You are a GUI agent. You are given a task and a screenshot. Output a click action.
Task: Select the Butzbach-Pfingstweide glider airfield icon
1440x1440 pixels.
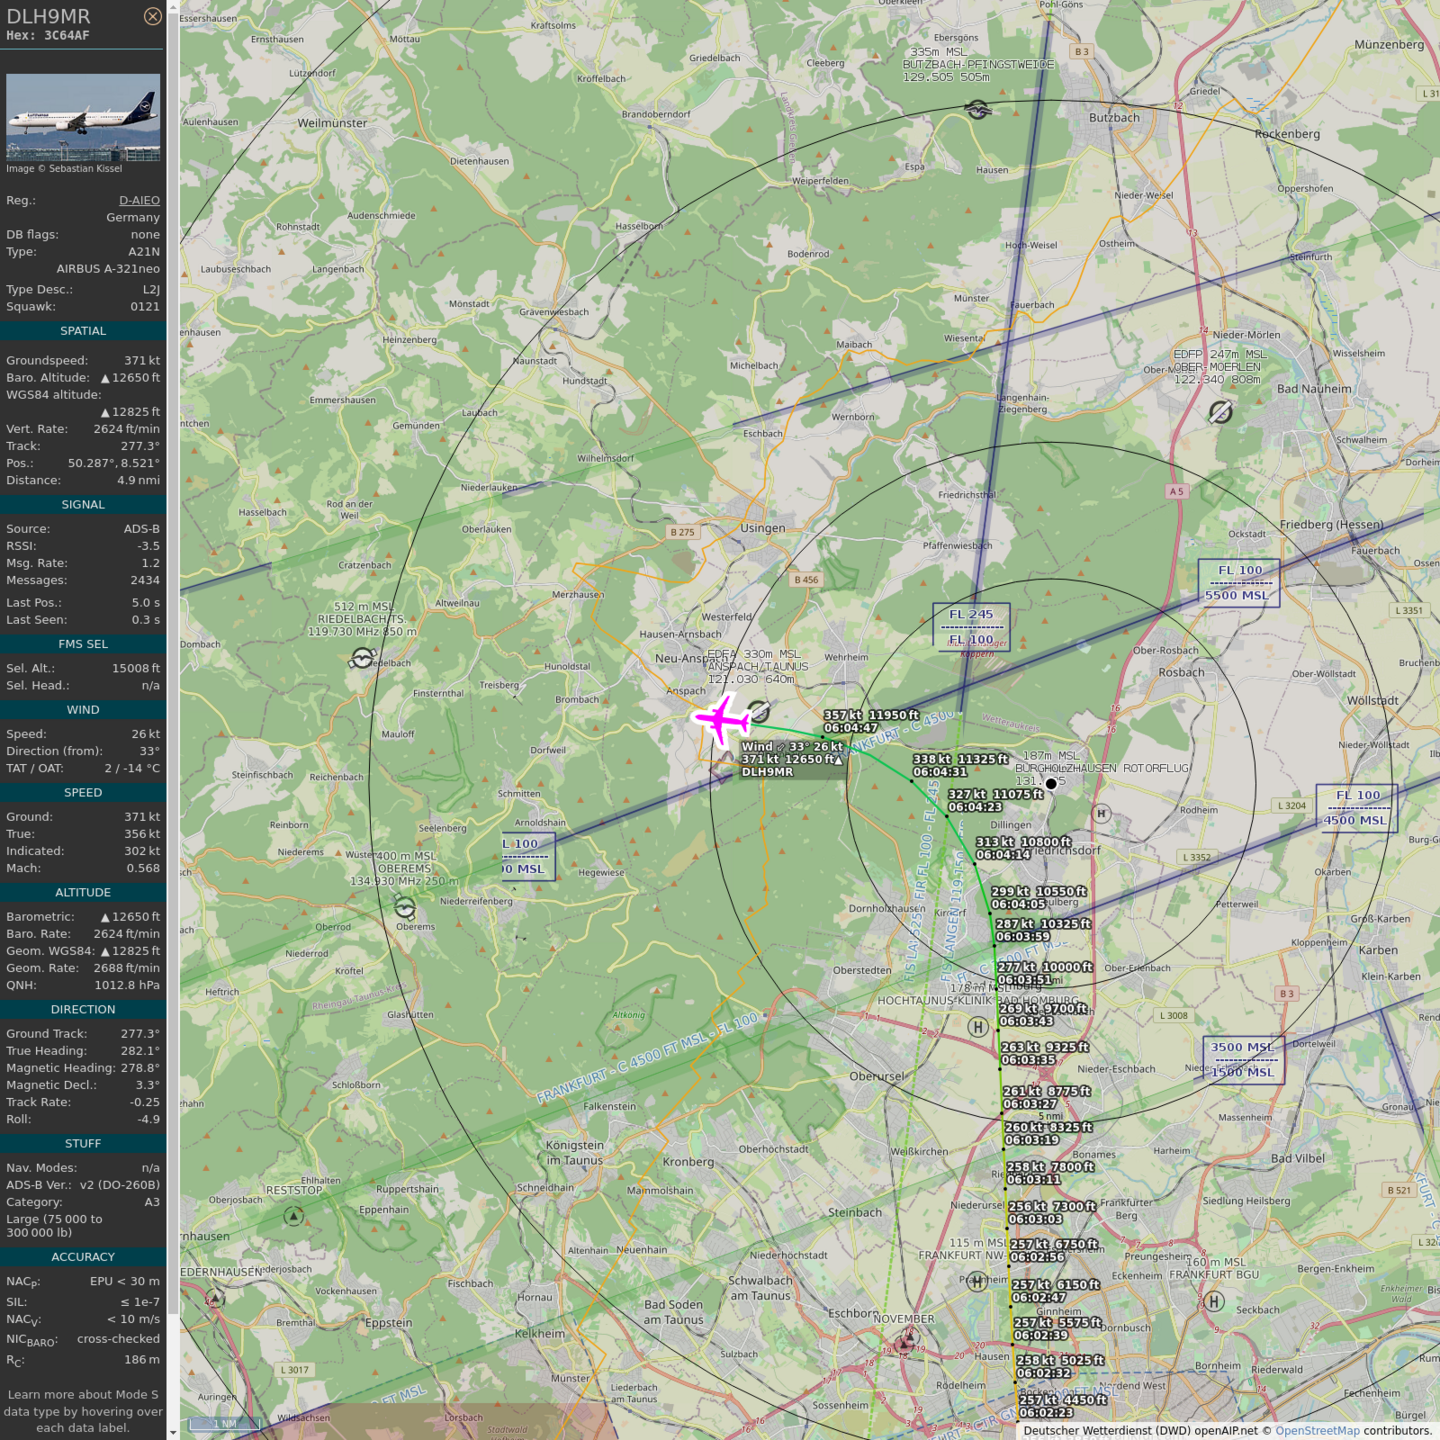[x=978, y=109]
